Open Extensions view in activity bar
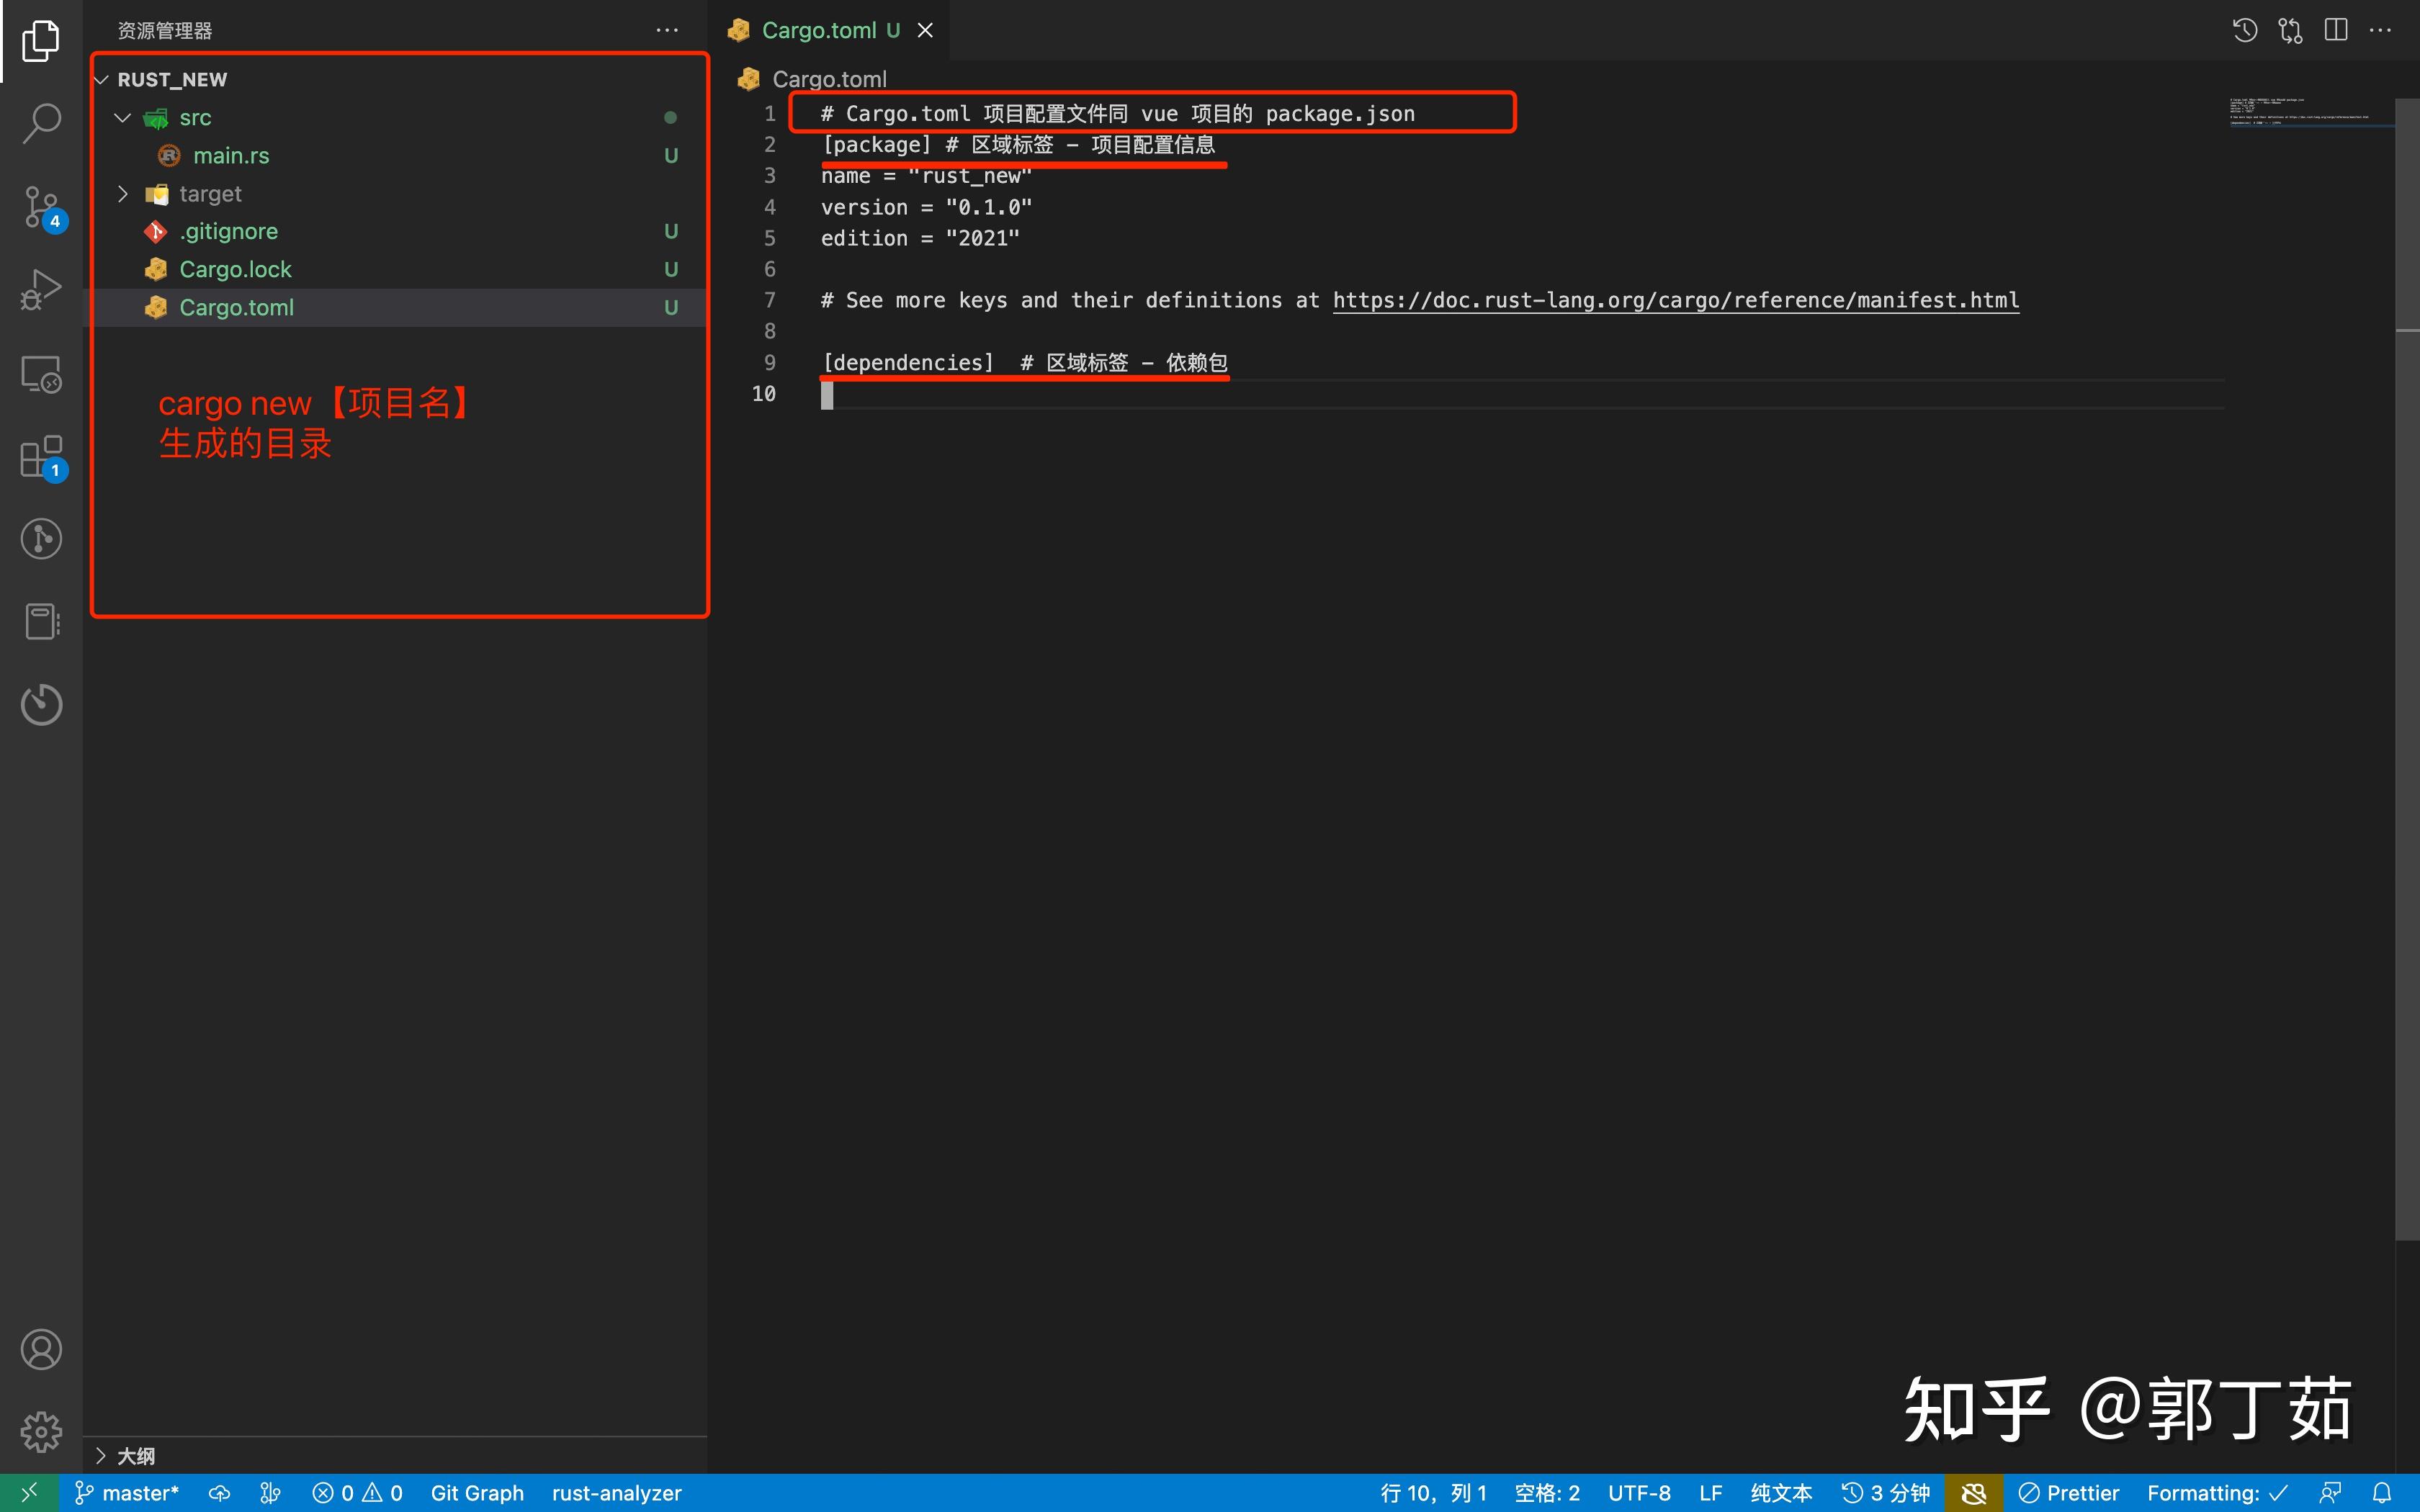The image size is (2420, 1512). point(41,457)
